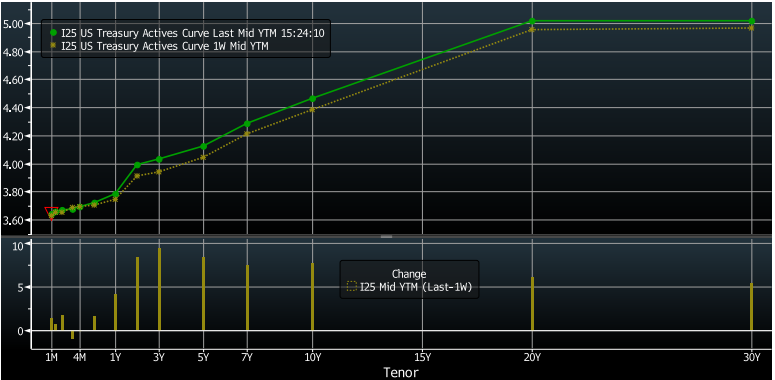Click the 5 label on change axis

coord(20,287)
